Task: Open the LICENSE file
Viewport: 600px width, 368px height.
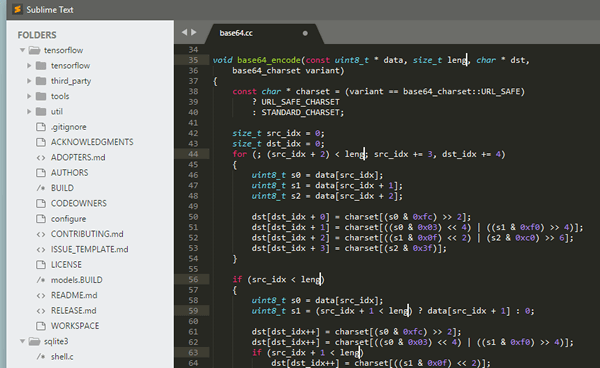Action: click(66, 264)
